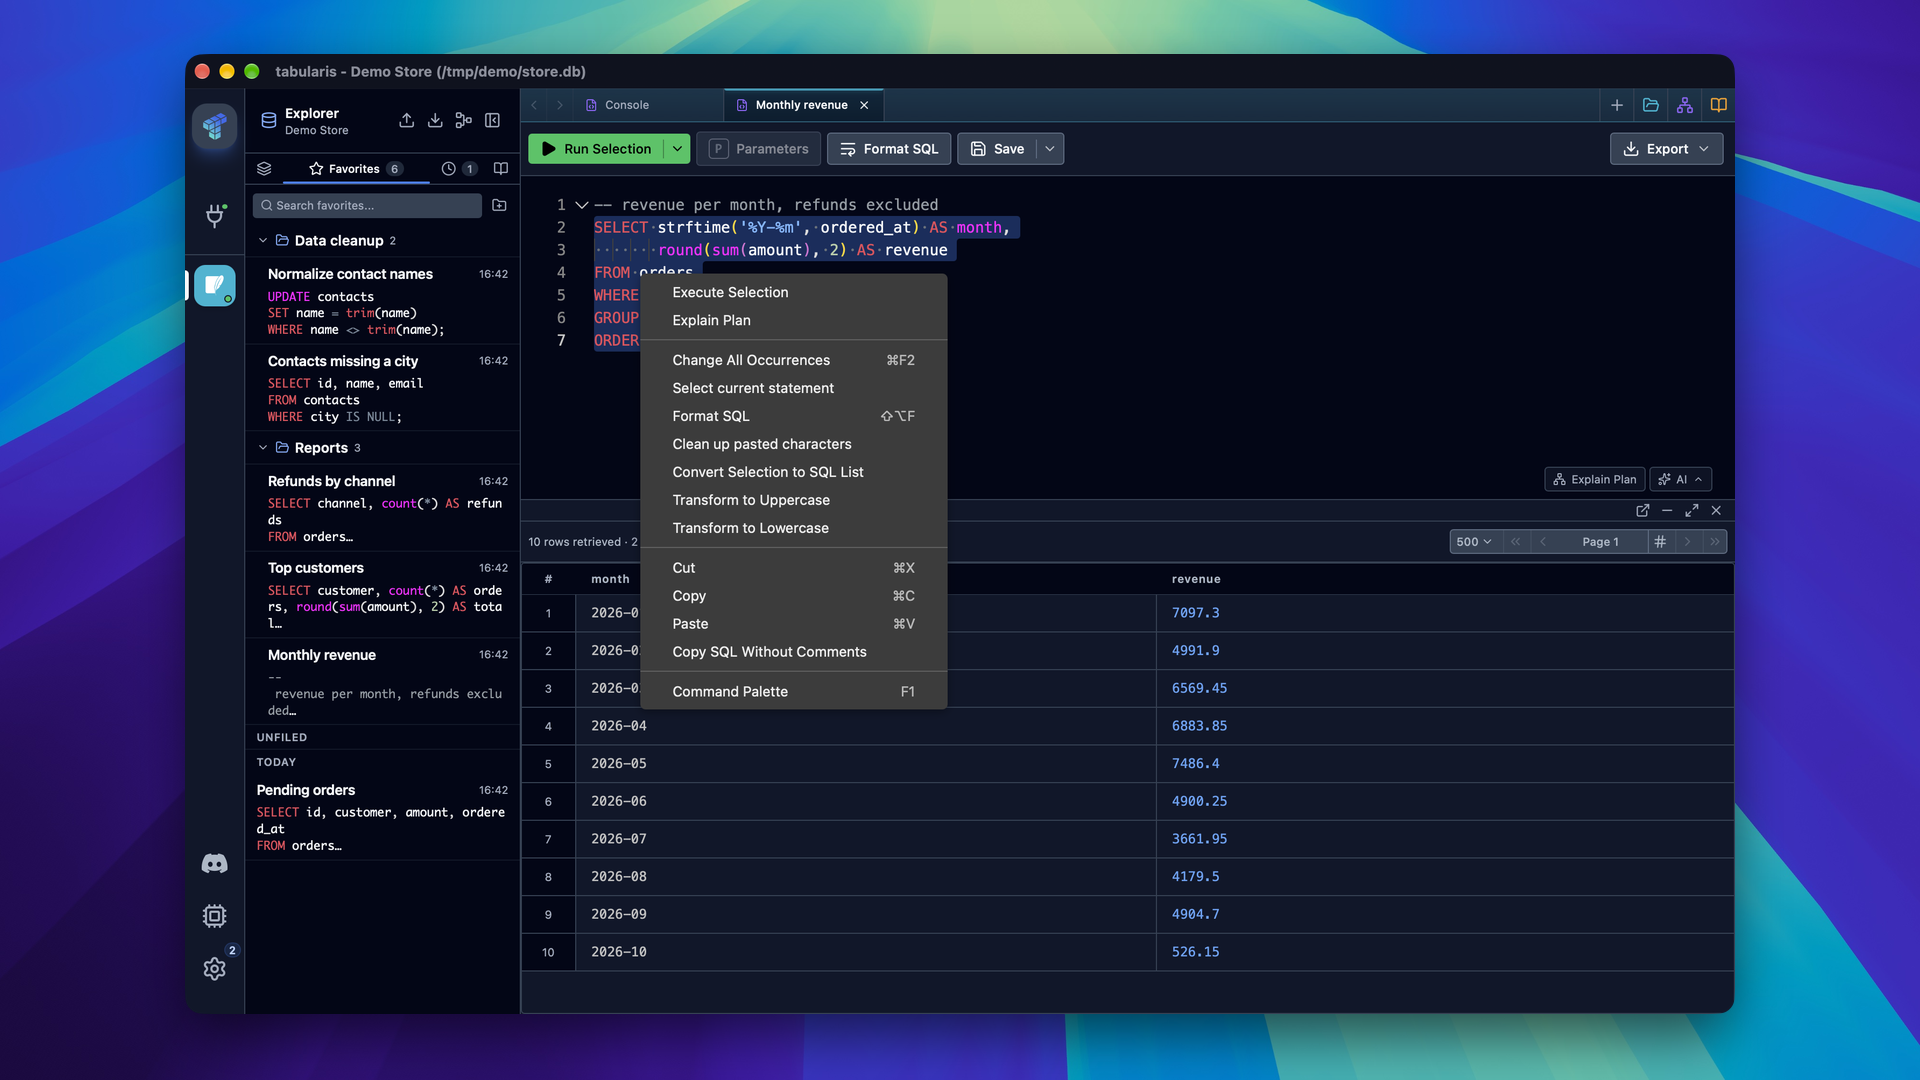This screenshot has height=1080, width=1920.
Task: Click the layers icon beside Favorites
Action: point(264,168)
